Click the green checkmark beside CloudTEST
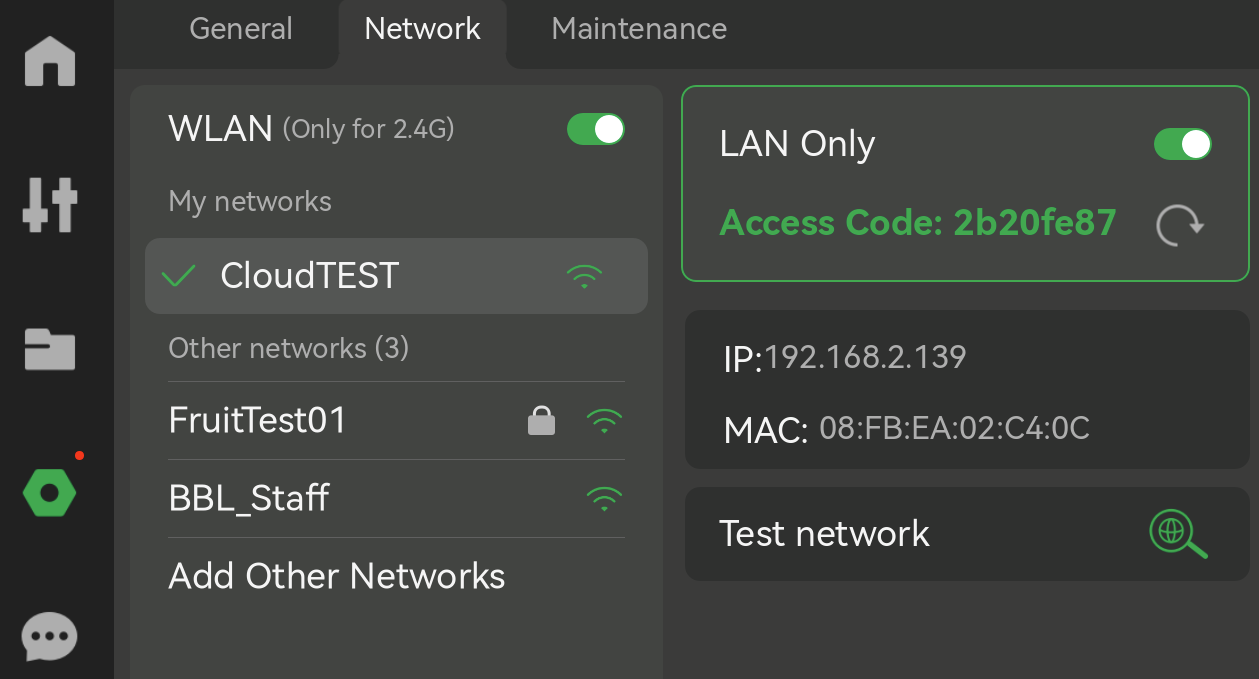The width and height of the screenshot is (1259, 679). coord(178,276)
